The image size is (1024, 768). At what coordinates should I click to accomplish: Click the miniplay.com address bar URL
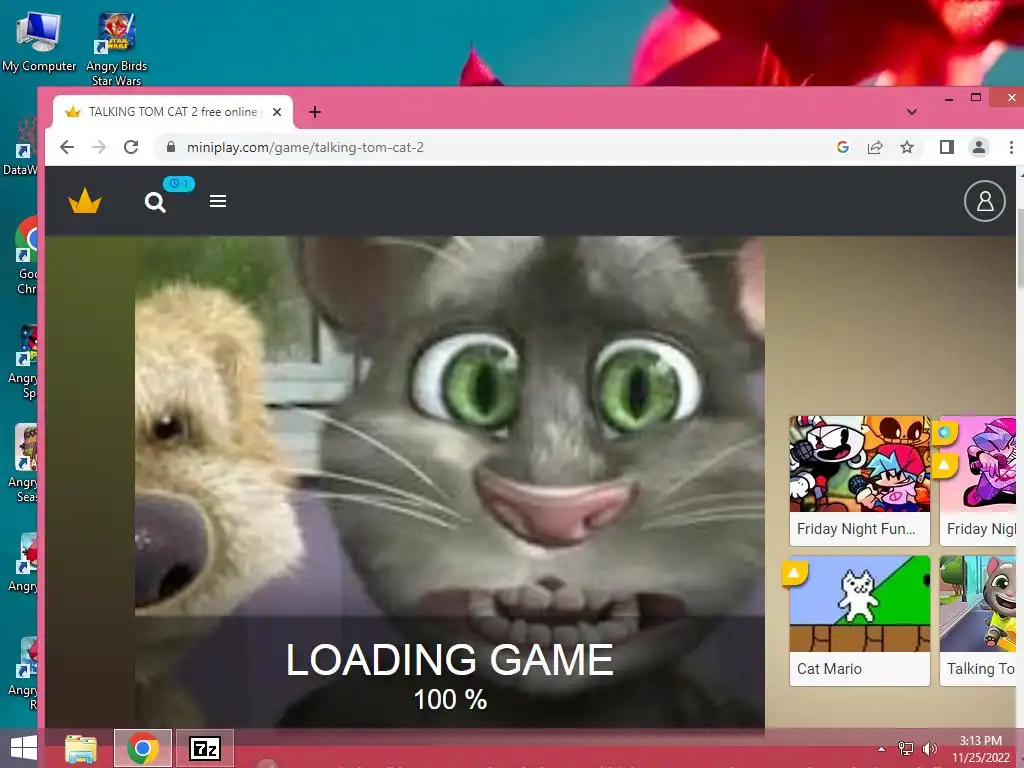(x=305, y=147)
